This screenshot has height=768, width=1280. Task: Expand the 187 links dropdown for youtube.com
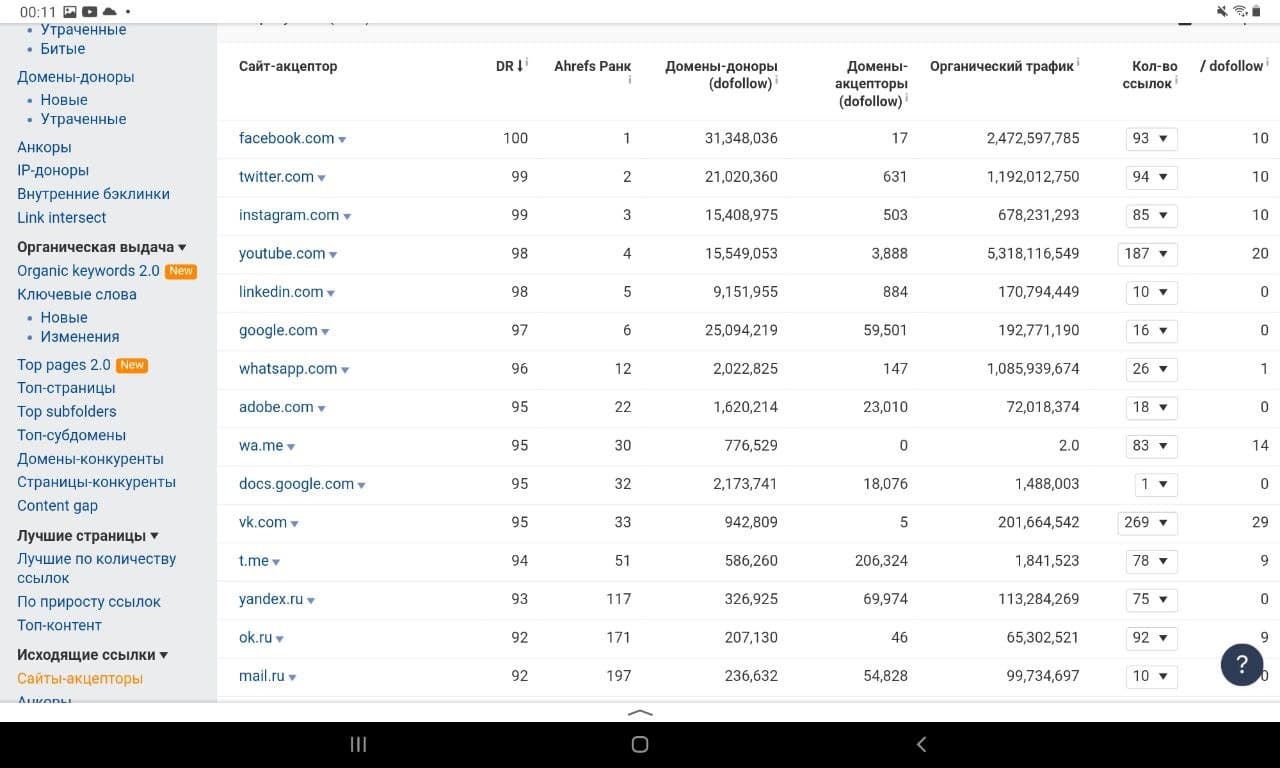(1147, 254)
